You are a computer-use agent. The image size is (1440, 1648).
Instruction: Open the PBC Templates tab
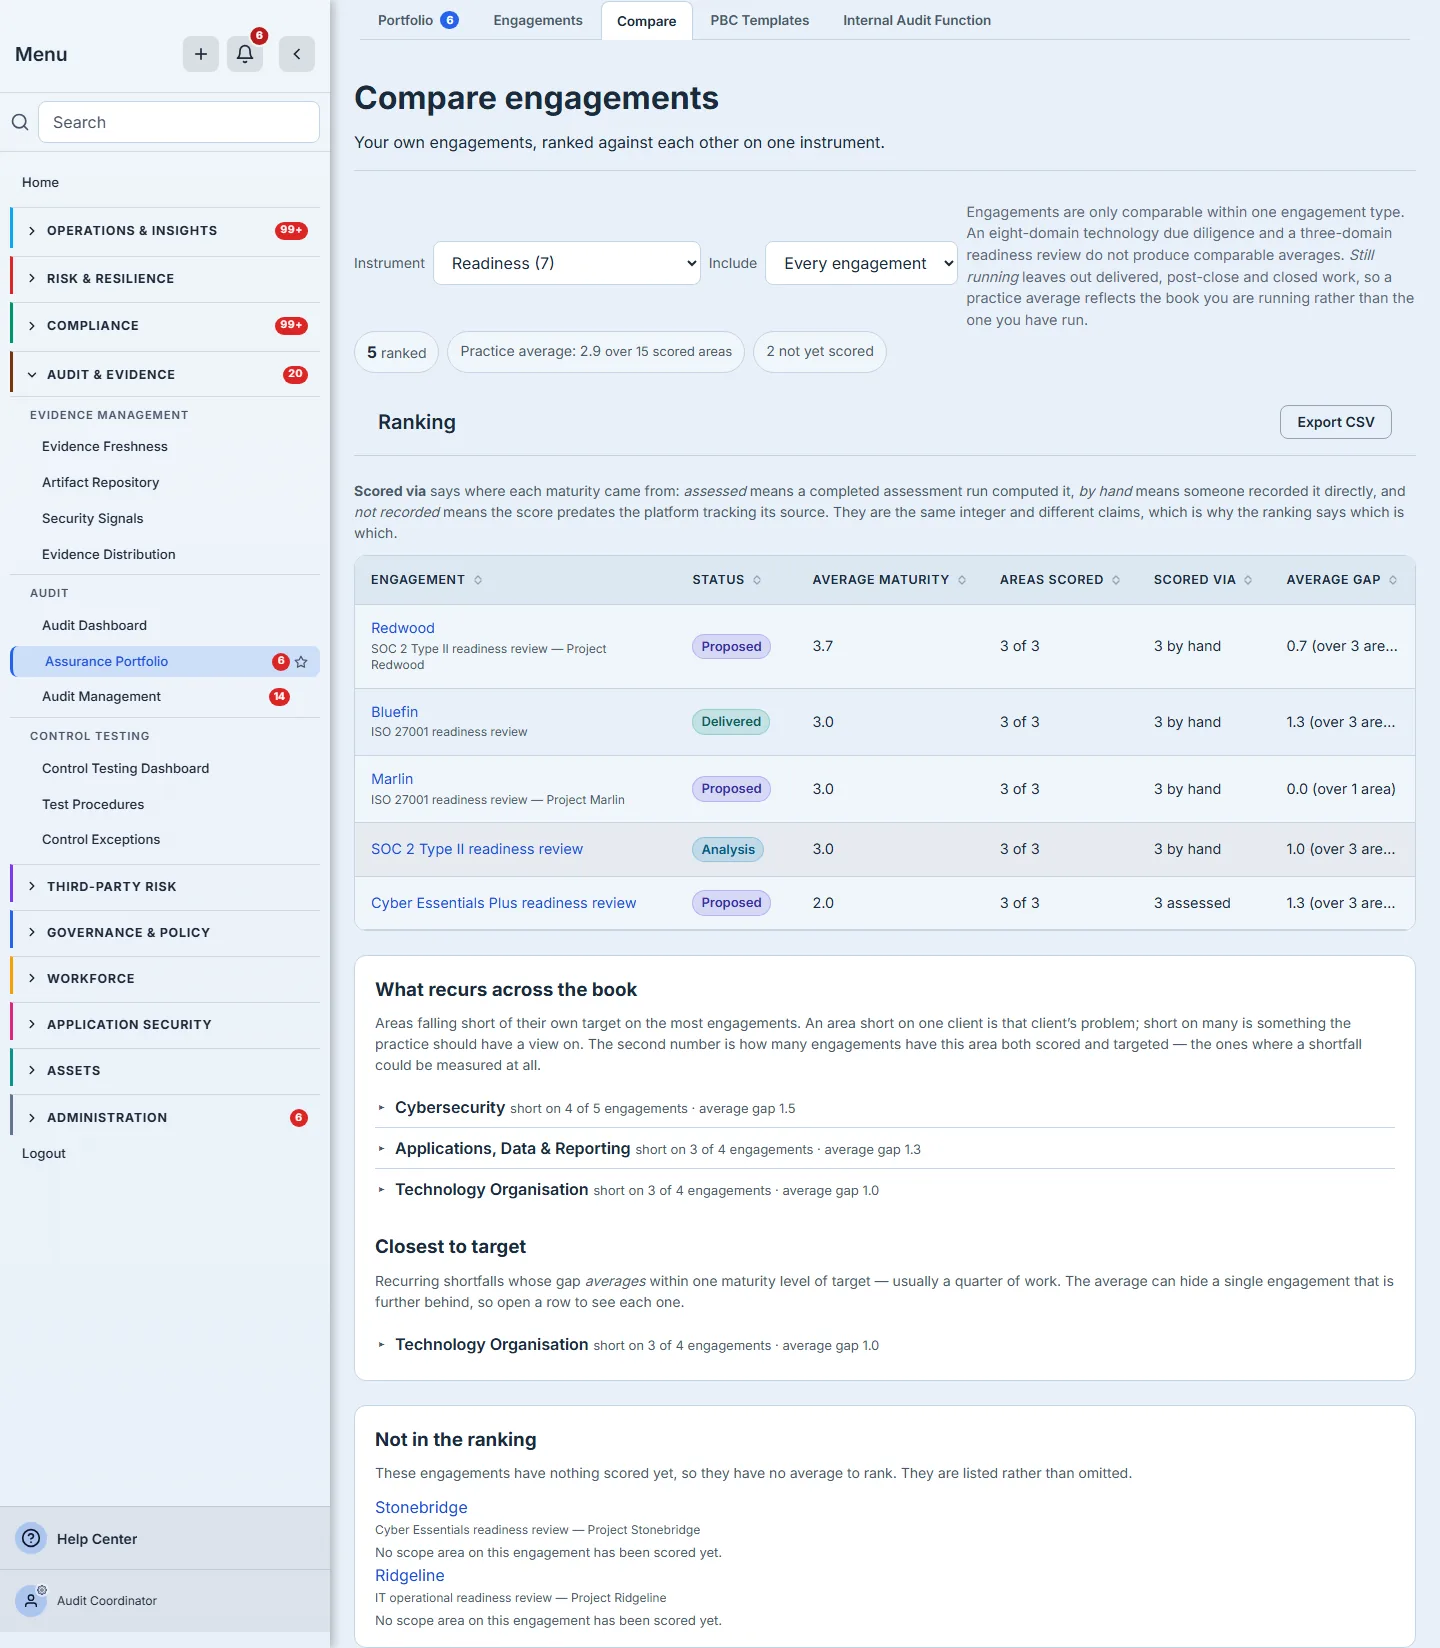(x=760, y=20)
